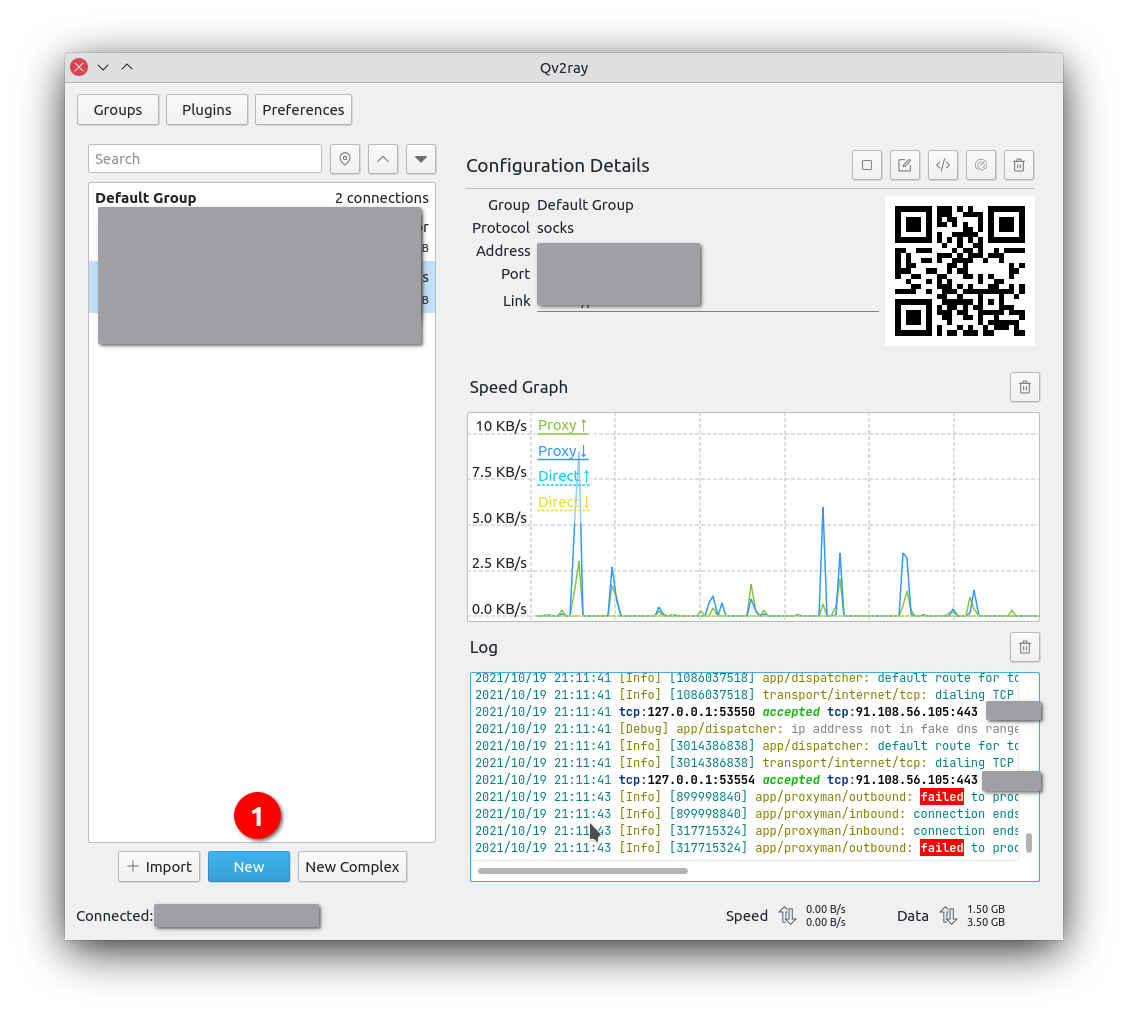1128x1017 pixels.
Task: Click the New button
Action: [x=249, y=867]
